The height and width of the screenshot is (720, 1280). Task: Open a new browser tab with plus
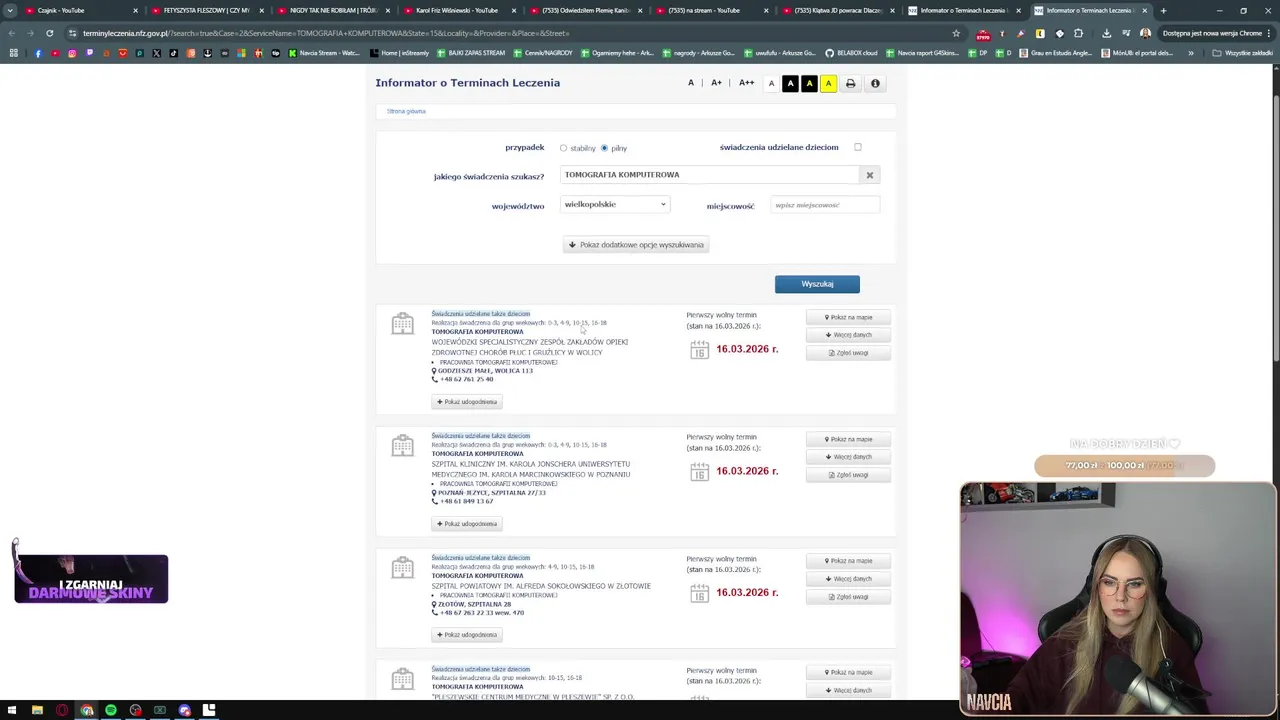(1163, 10)
